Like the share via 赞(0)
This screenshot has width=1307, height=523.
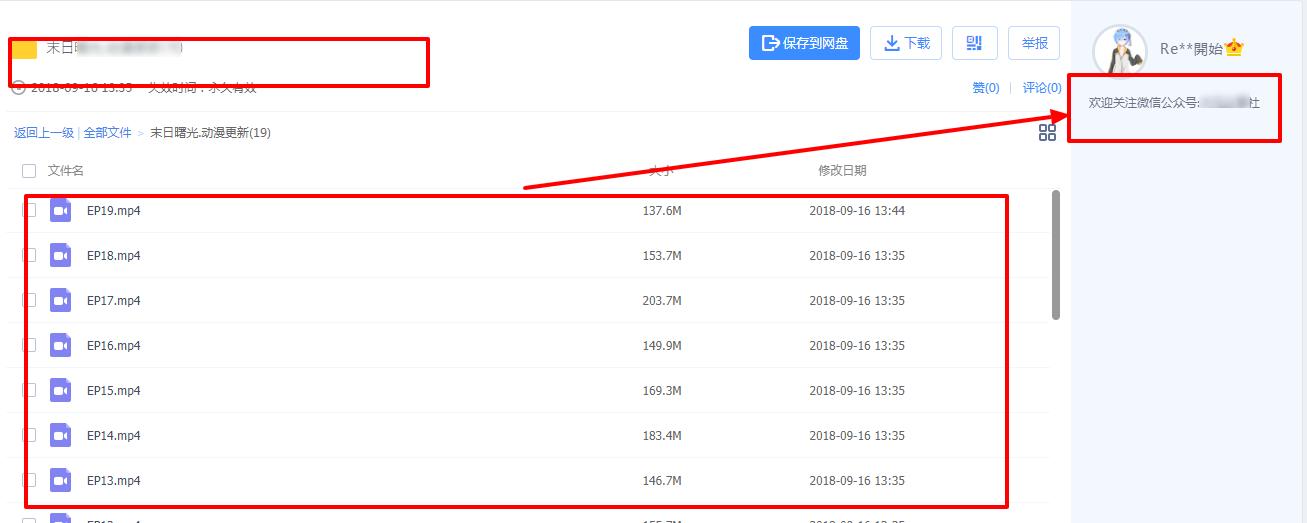pos(986,88)
